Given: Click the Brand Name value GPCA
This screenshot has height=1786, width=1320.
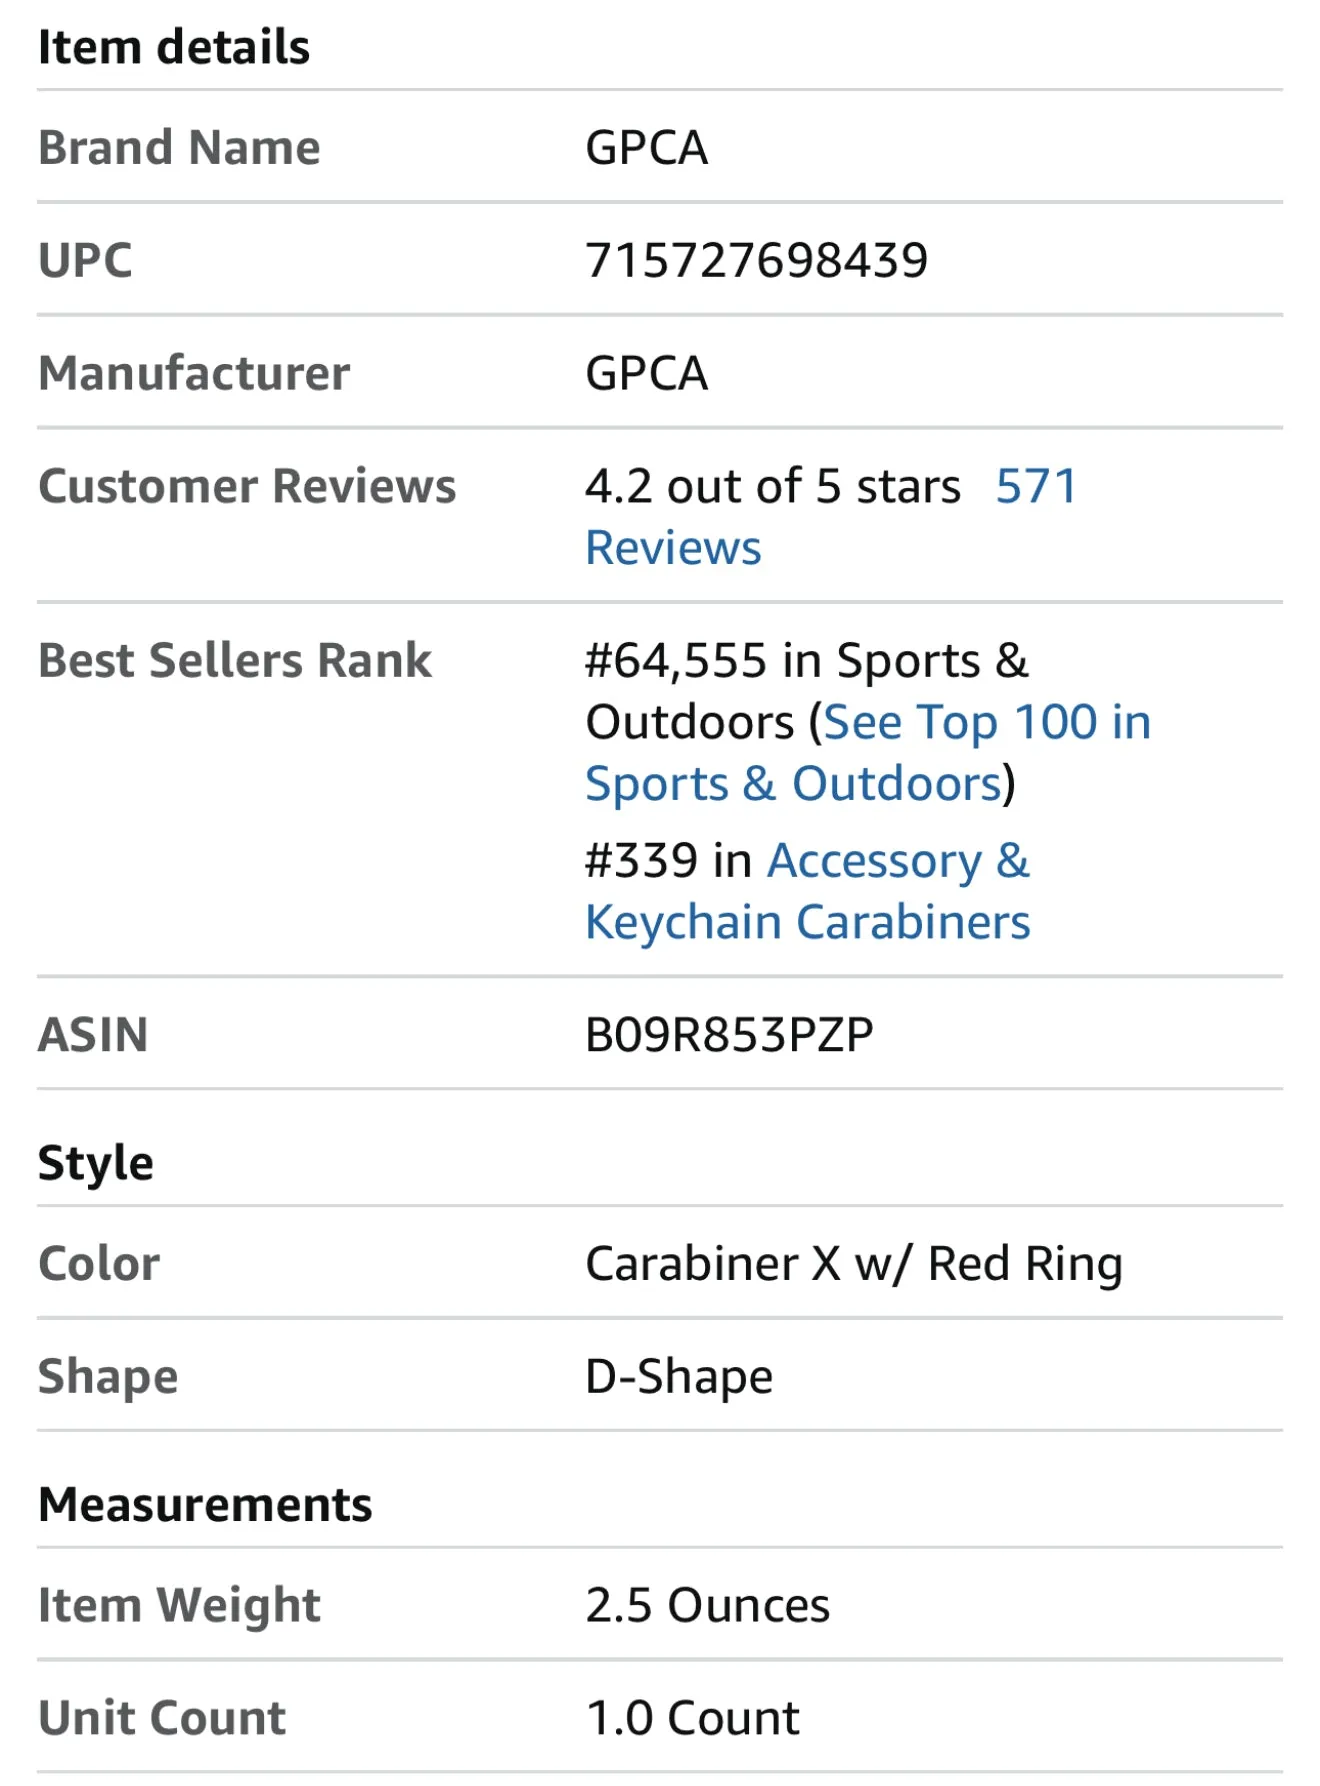Looking at the screenshot, I should coord(647,148).
